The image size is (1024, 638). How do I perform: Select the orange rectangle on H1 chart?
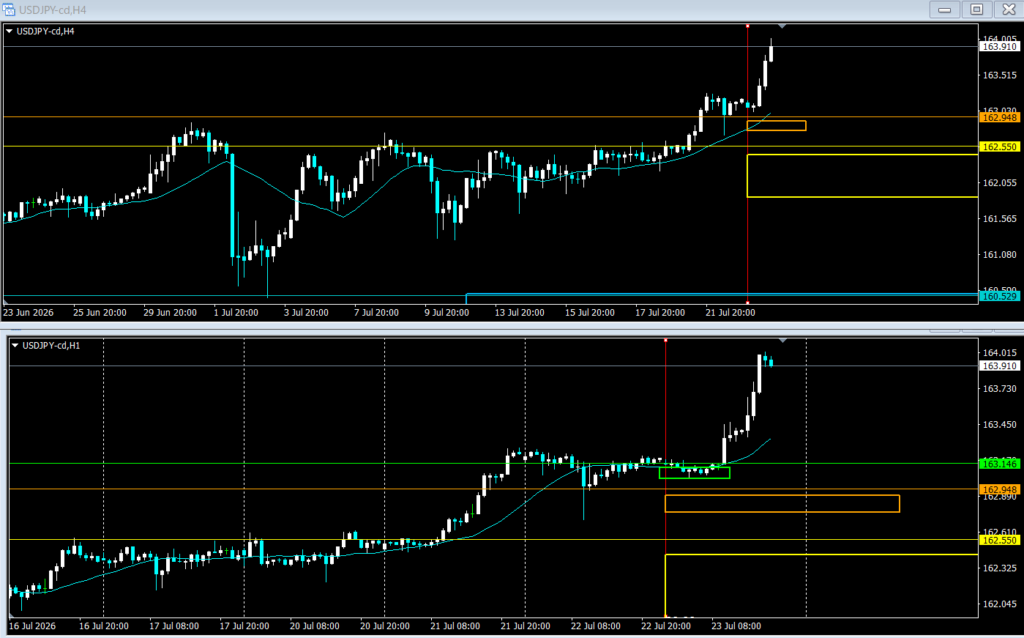(782, 503)
